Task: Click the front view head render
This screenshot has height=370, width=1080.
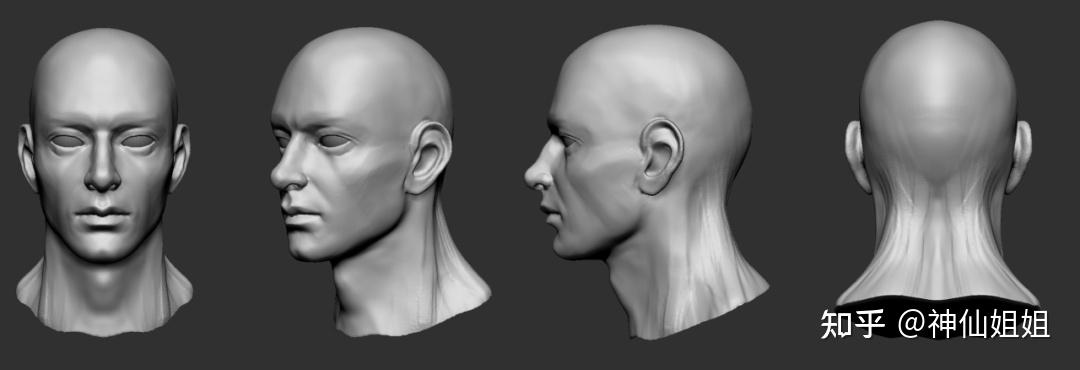Action: [104, 182]
